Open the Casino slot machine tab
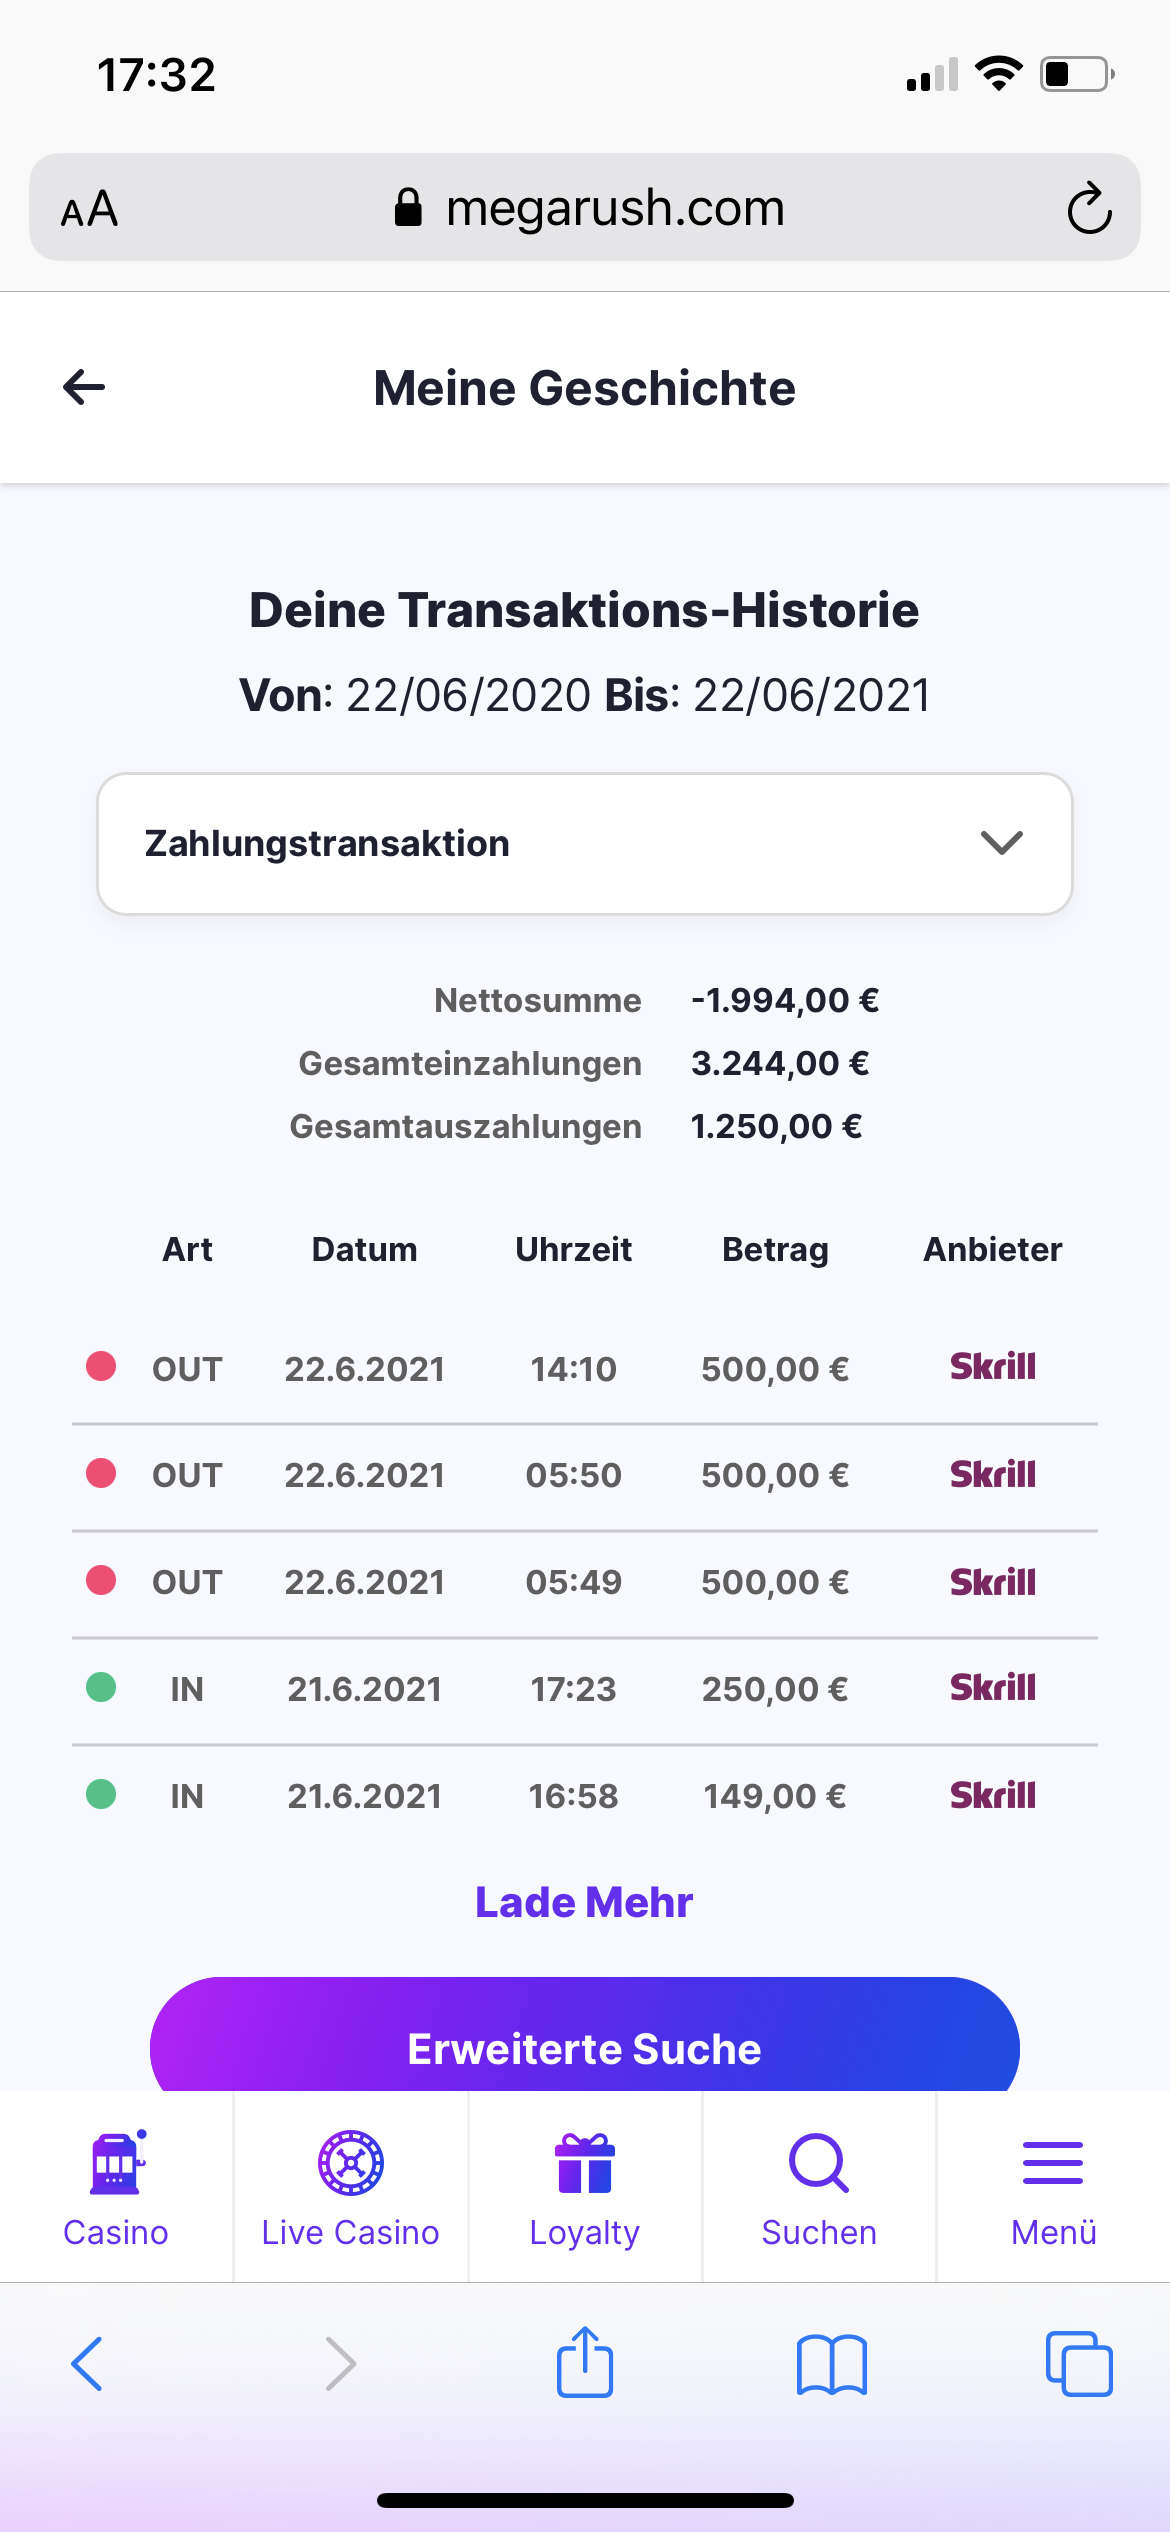 click(116, 2187)
